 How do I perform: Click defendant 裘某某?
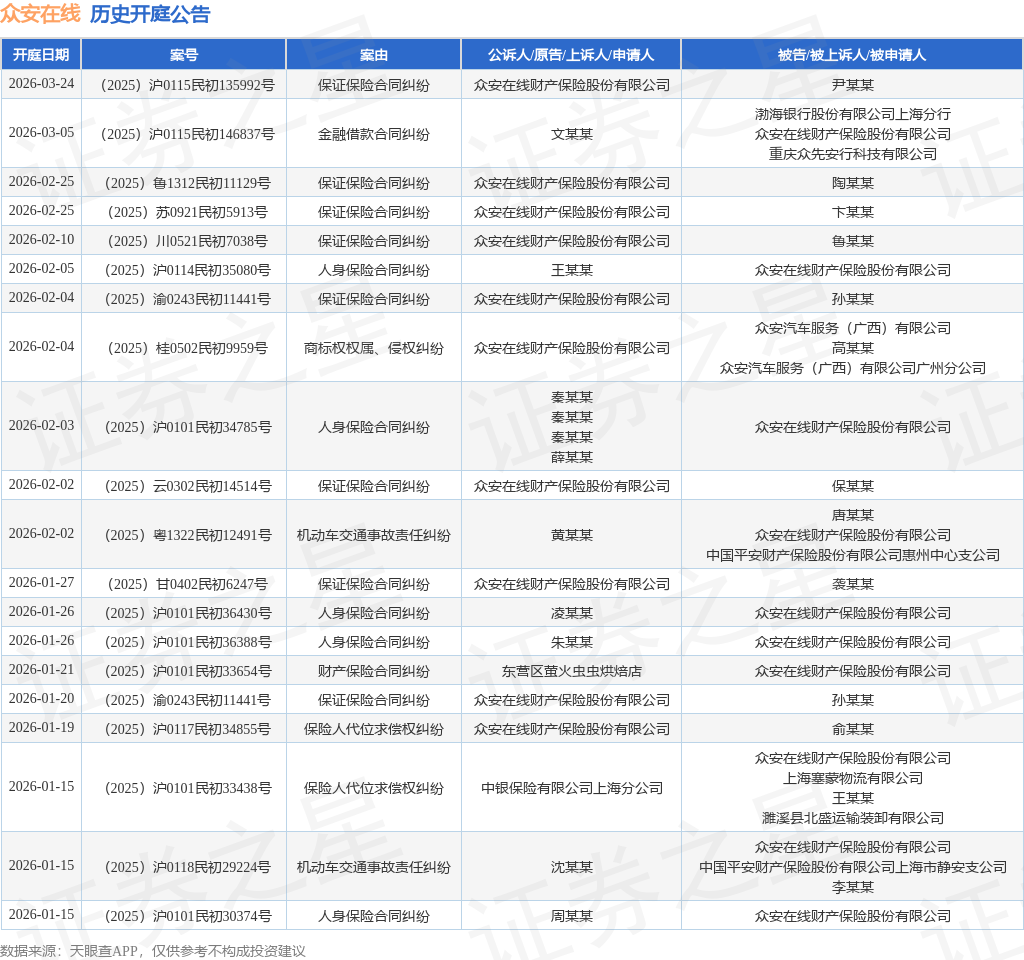point(852,584)
